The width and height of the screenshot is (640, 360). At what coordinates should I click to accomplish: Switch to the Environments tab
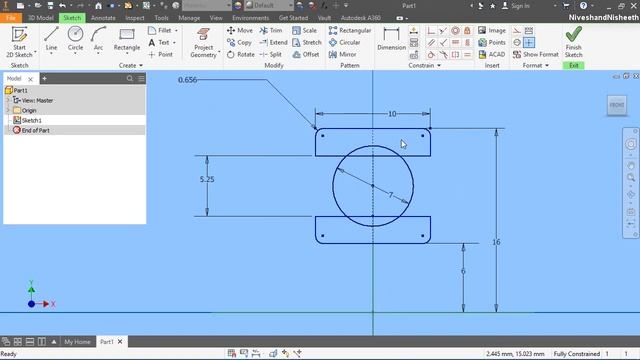251,18
